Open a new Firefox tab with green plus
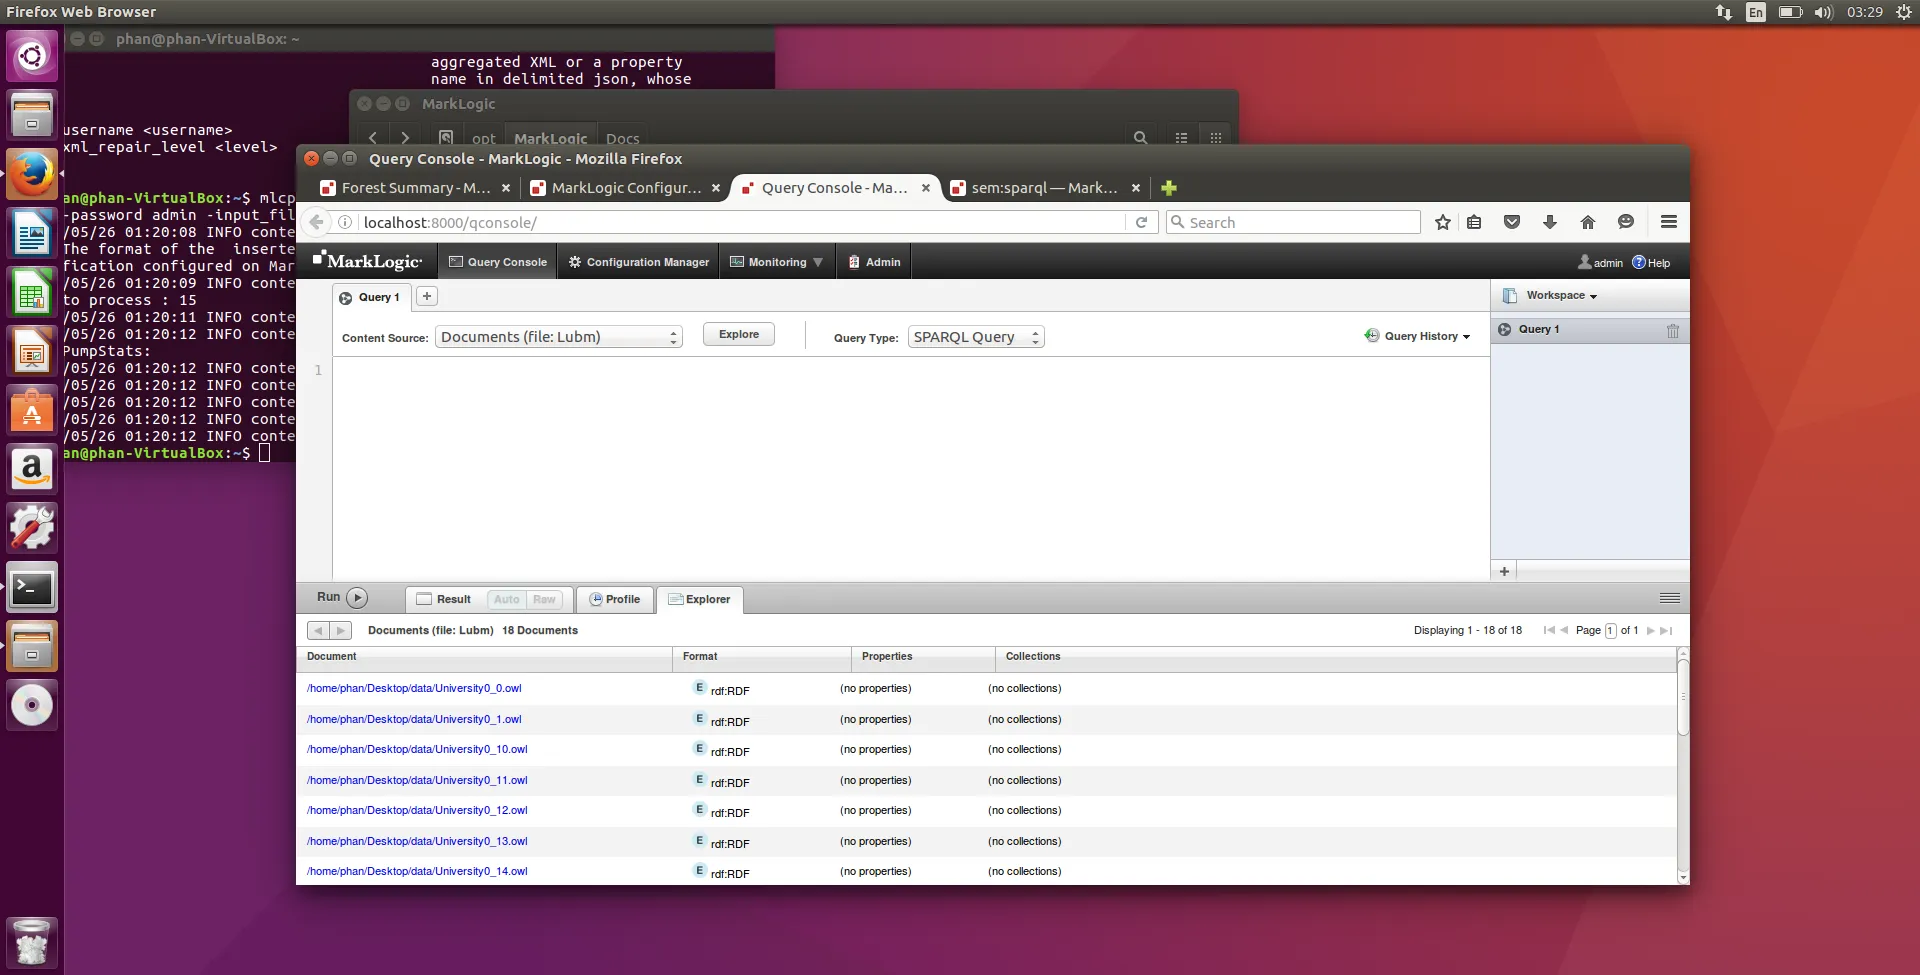Image resolution: width=1920 pixels, height=975 pixels. click(x=1168, y=188)
